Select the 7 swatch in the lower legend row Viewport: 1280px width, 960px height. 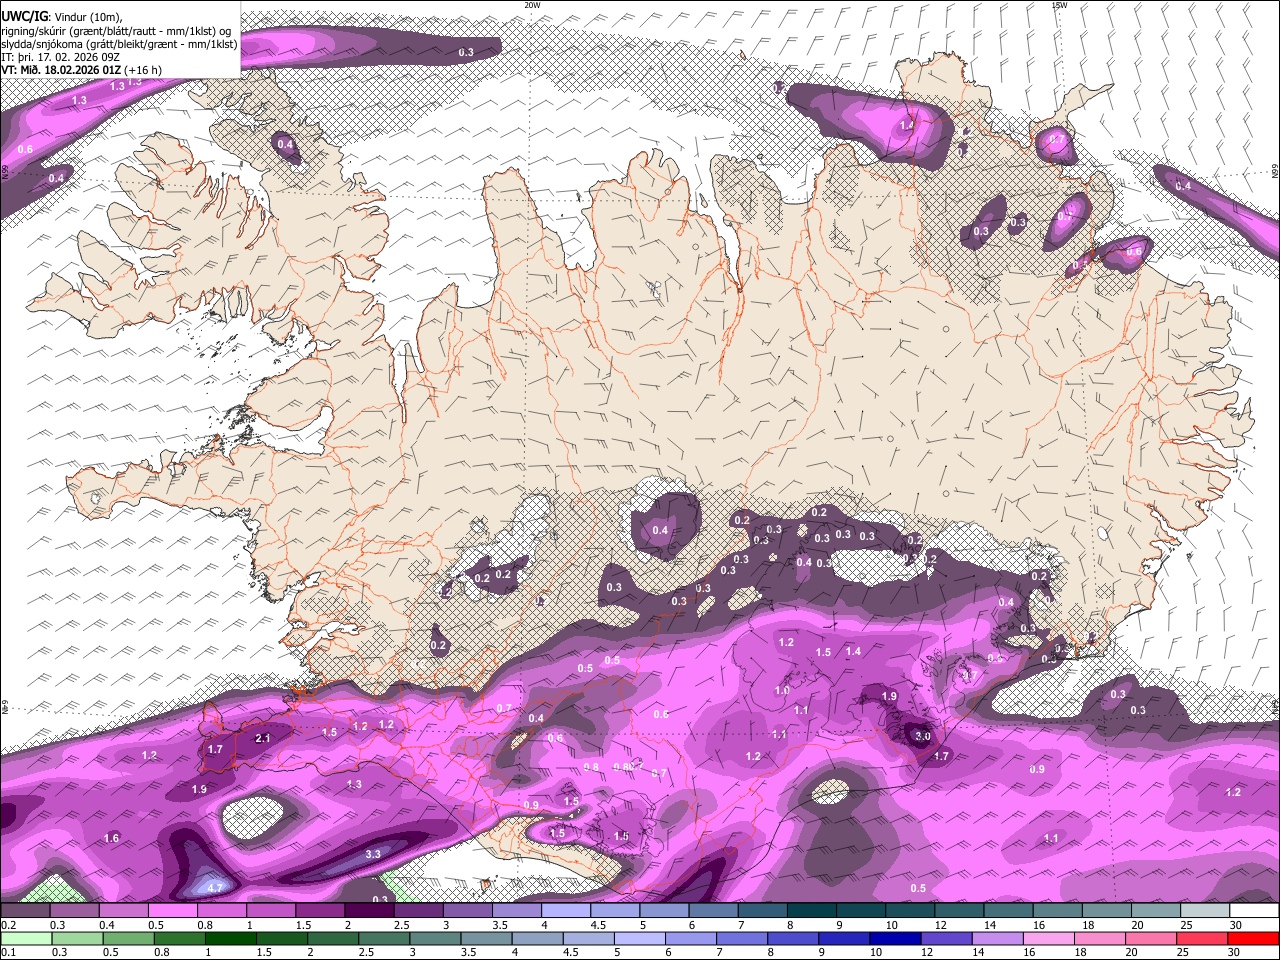point(742,938)
